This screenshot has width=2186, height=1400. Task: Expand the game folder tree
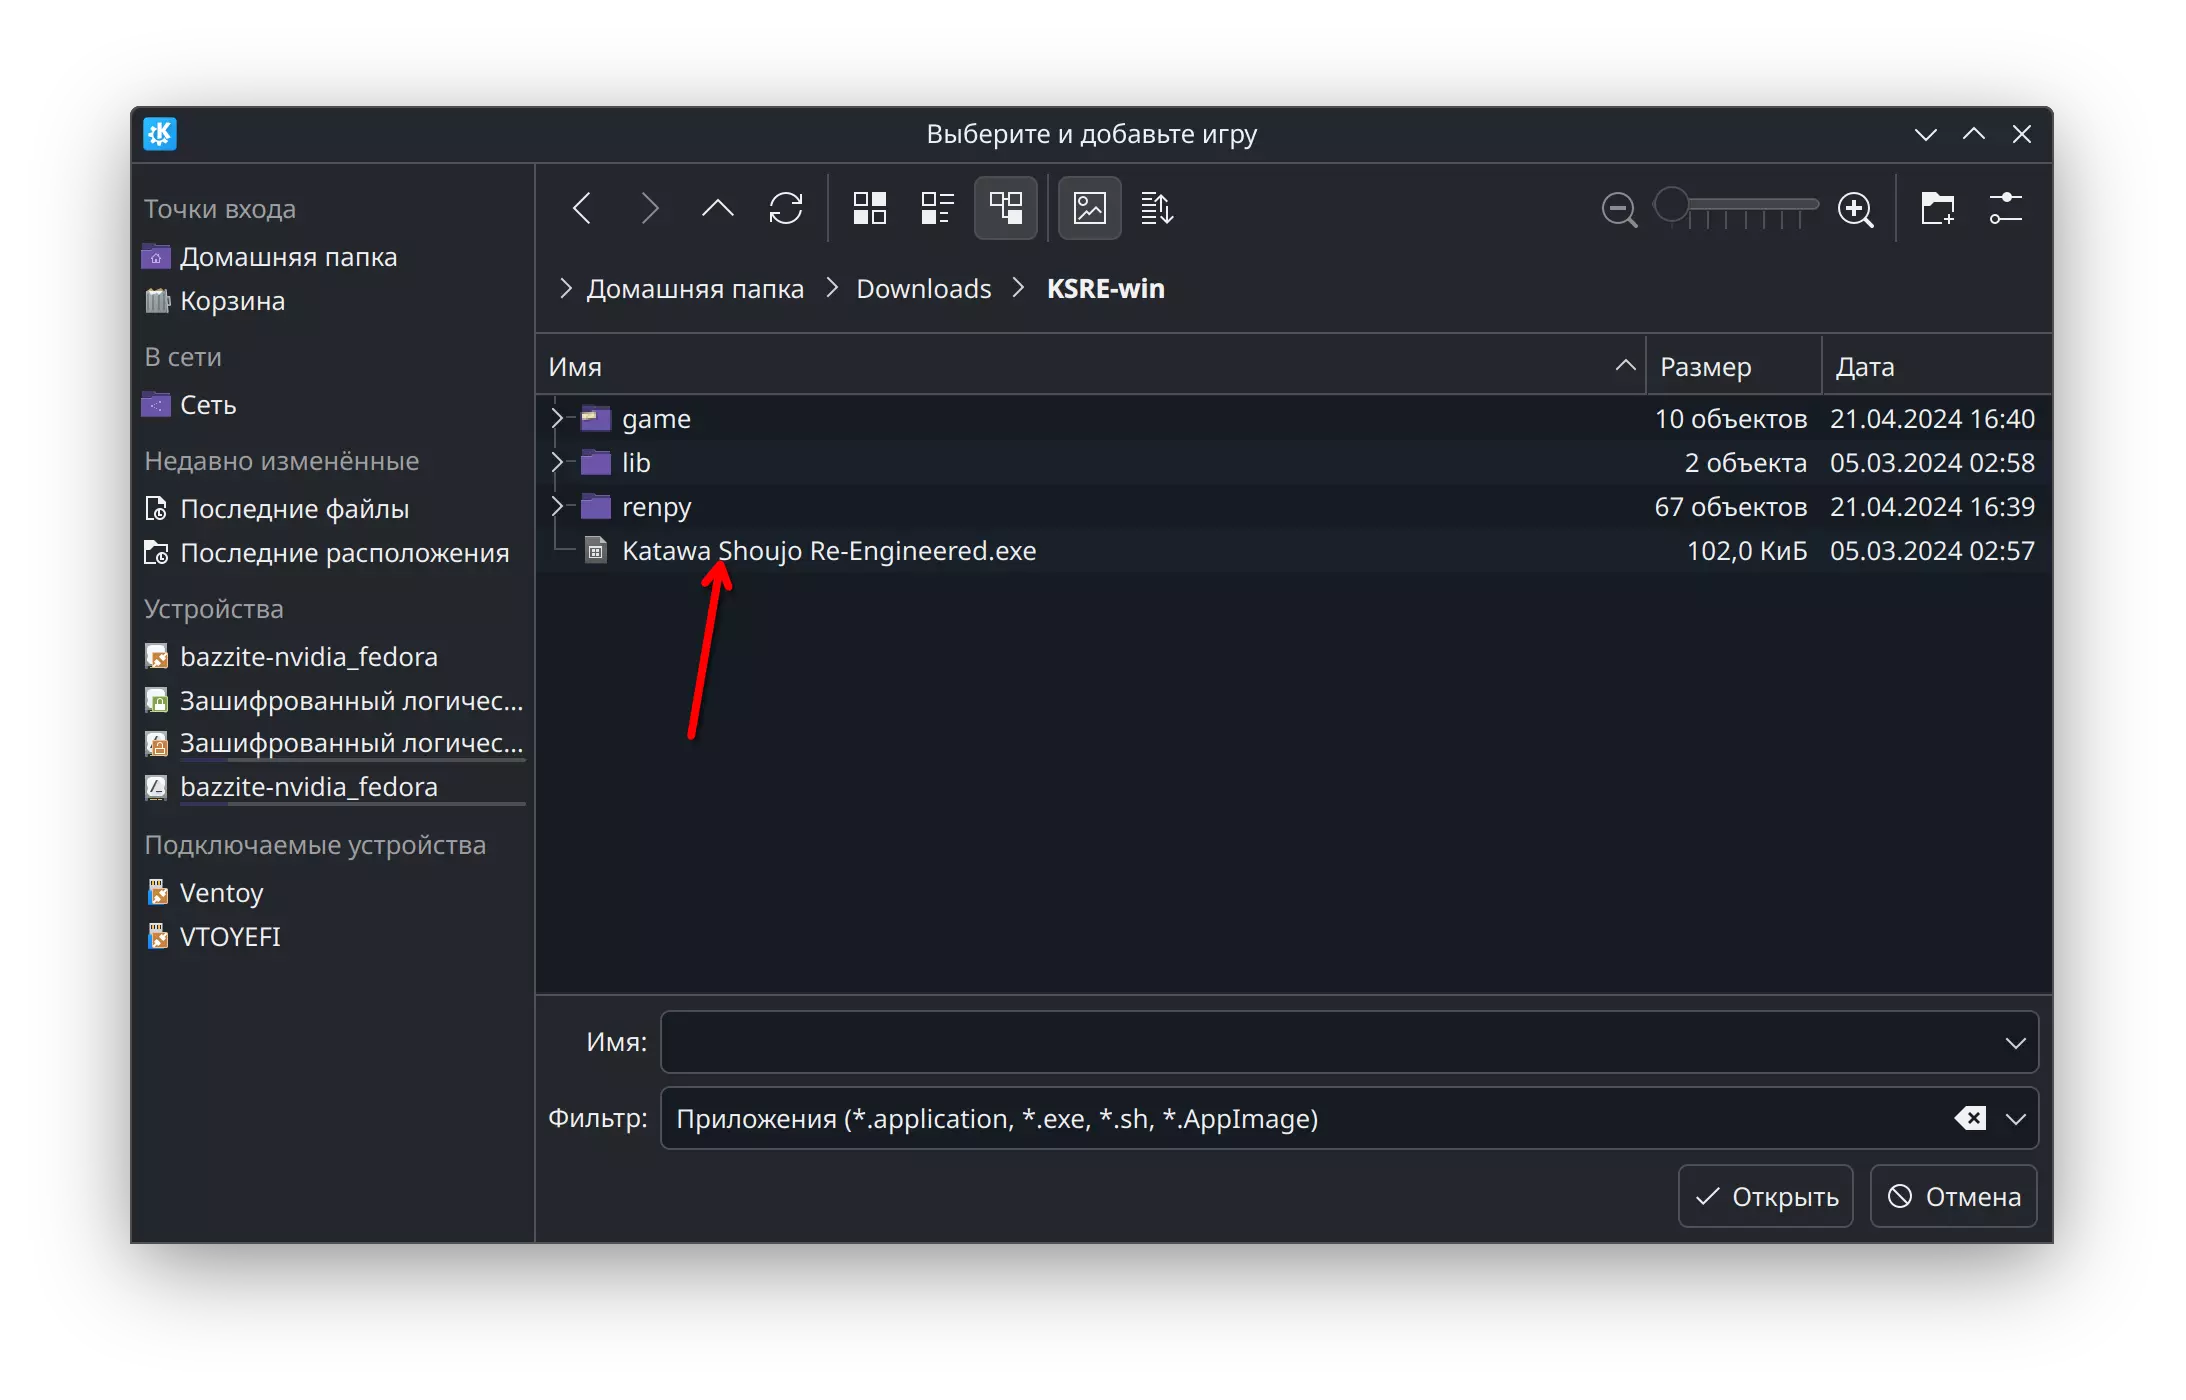(x=557, y=419)
